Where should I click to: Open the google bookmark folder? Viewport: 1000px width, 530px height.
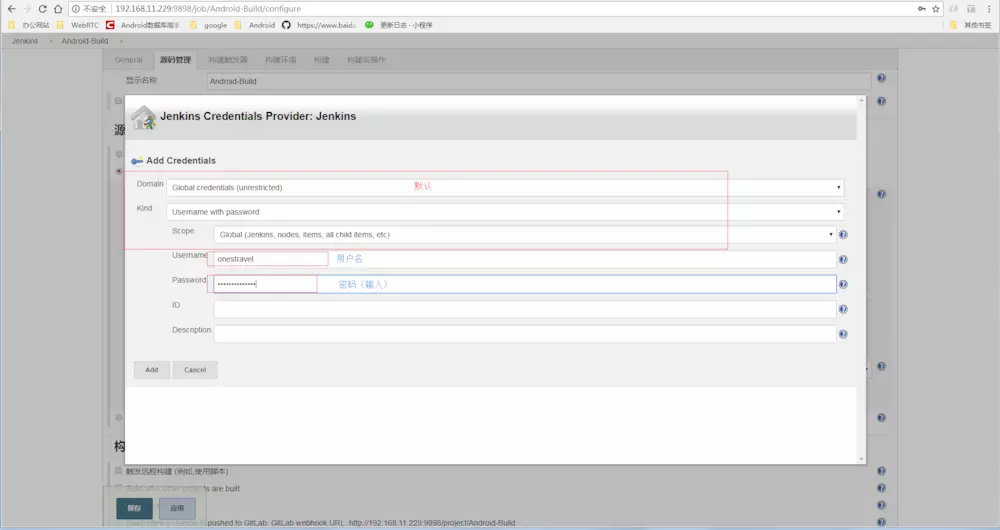click(209, 25)
